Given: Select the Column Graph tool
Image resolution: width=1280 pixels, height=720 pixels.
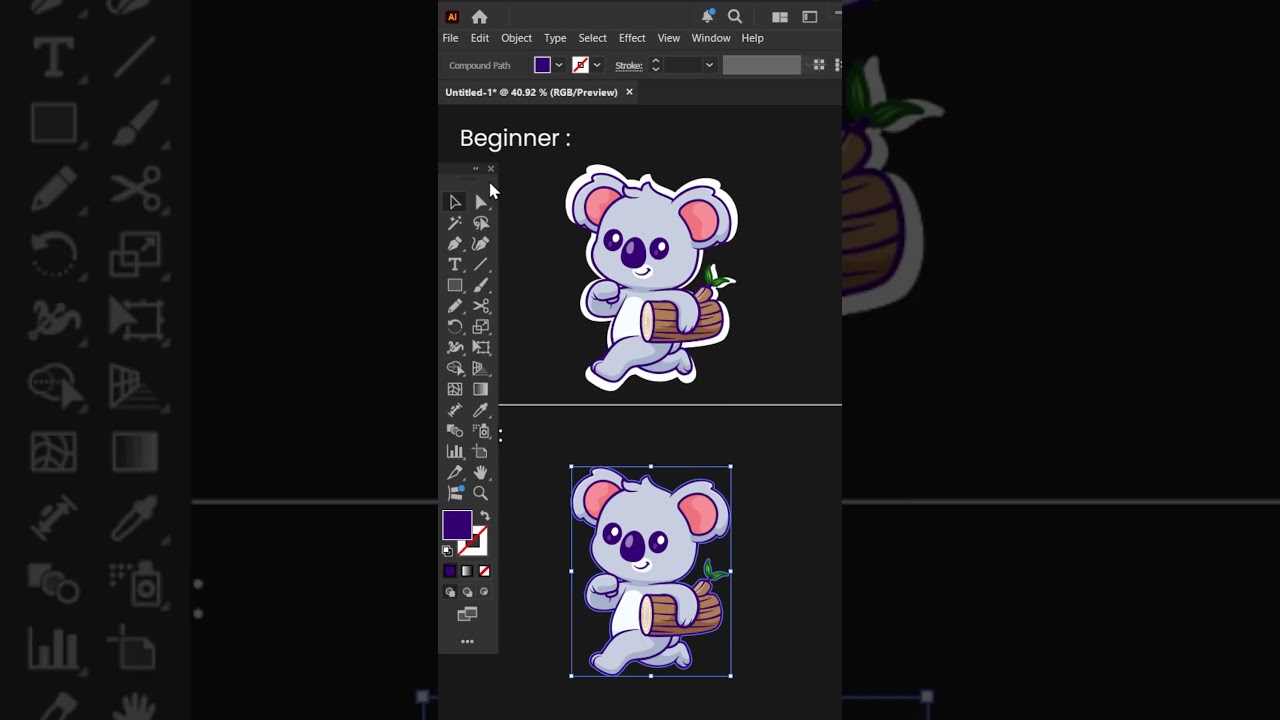Looking at the screenshot, I should 455,452.
